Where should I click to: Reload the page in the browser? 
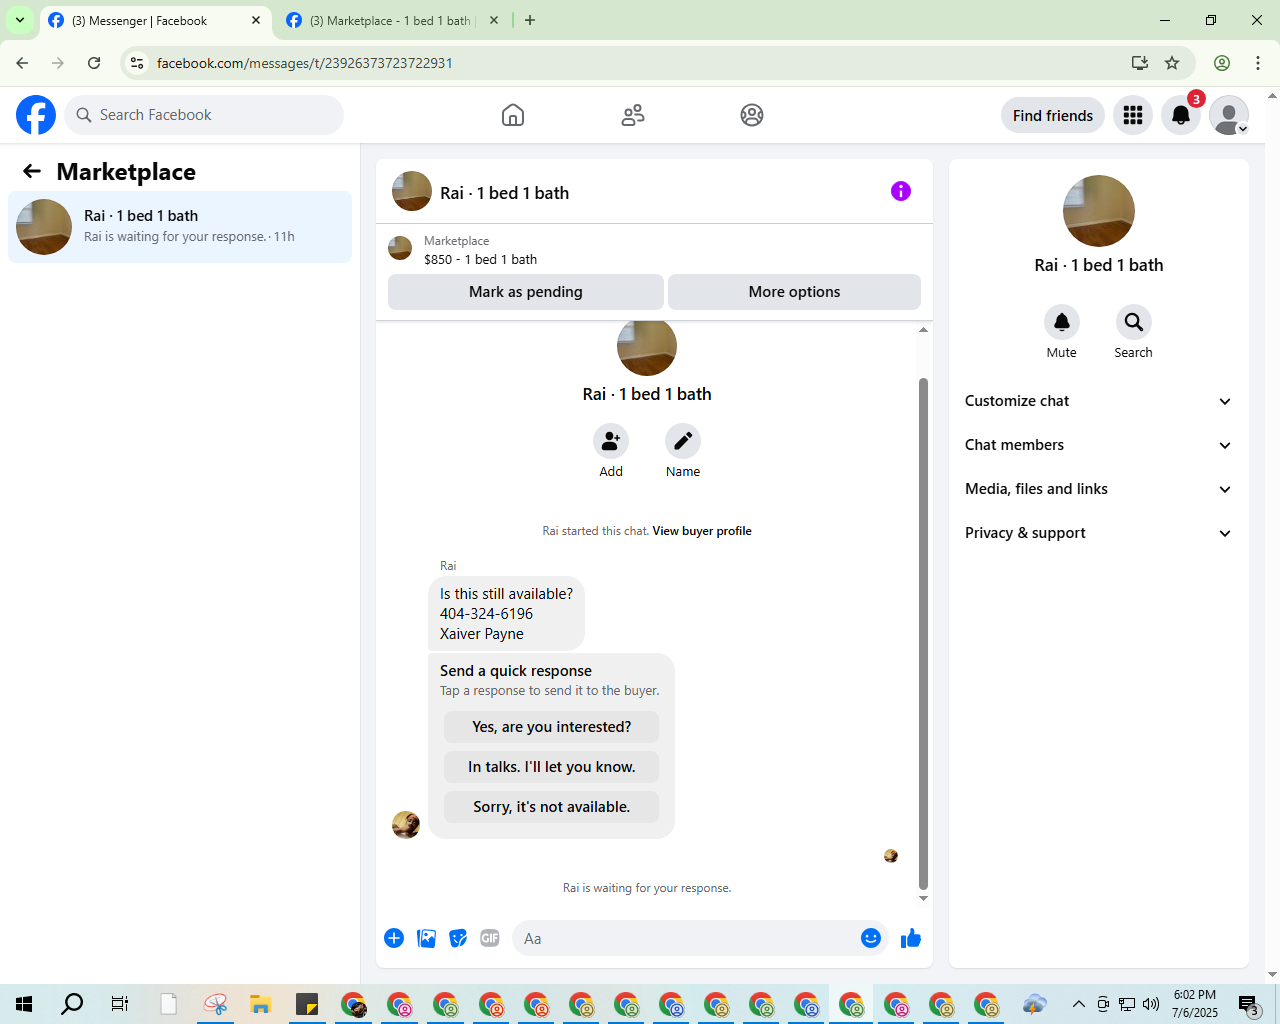click(x=94, y=63)
